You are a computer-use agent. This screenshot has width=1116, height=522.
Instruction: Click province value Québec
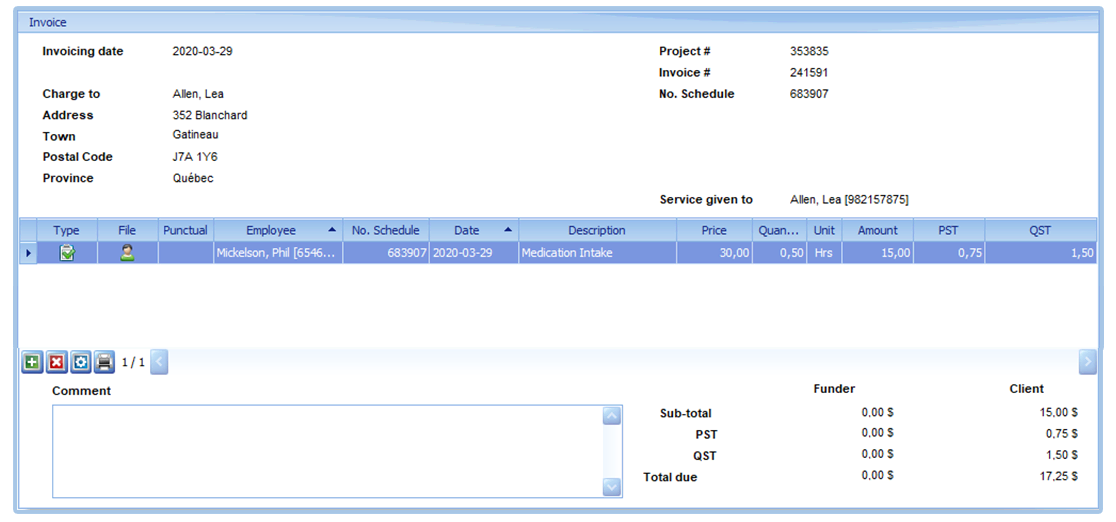pos(193,178)
